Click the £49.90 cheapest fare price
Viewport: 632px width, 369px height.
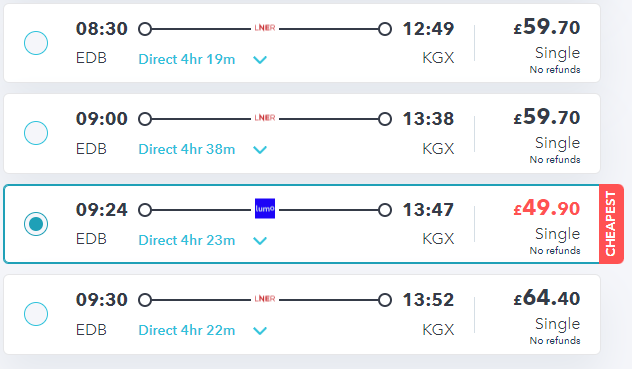pyautogui.click(x=547, y=208)
